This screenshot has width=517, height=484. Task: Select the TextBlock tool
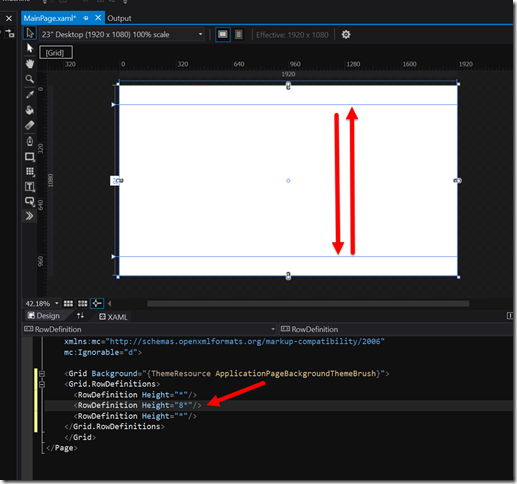point(30,187)
